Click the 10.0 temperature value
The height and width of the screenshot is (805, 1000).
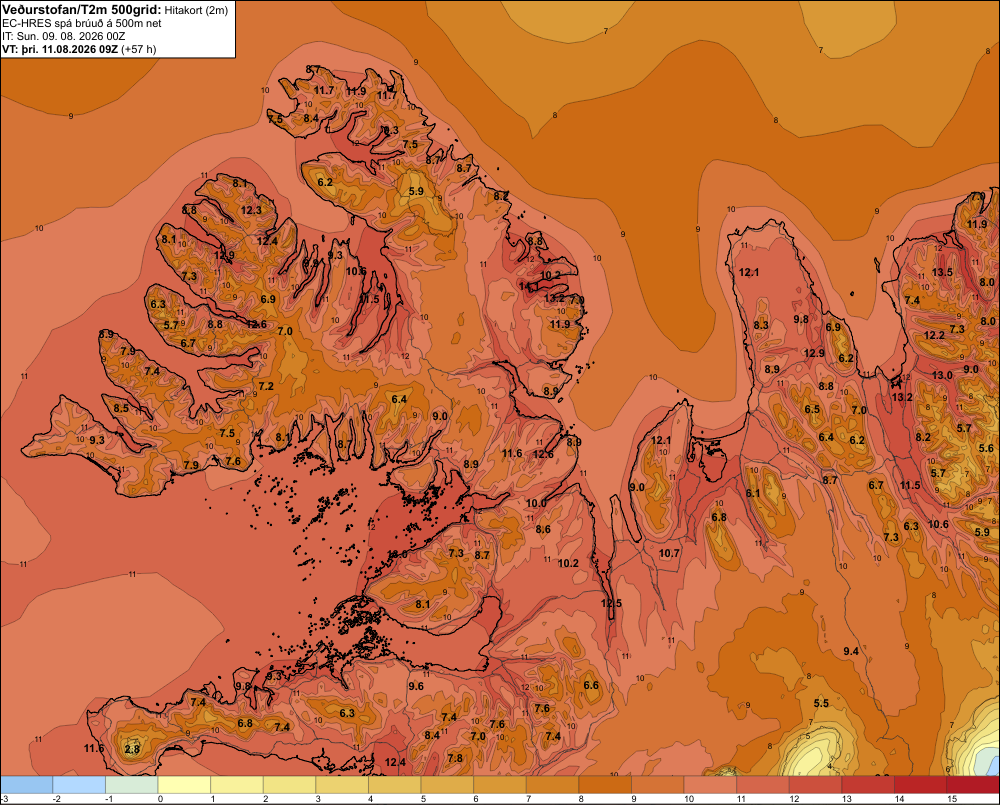click(536, 503)
